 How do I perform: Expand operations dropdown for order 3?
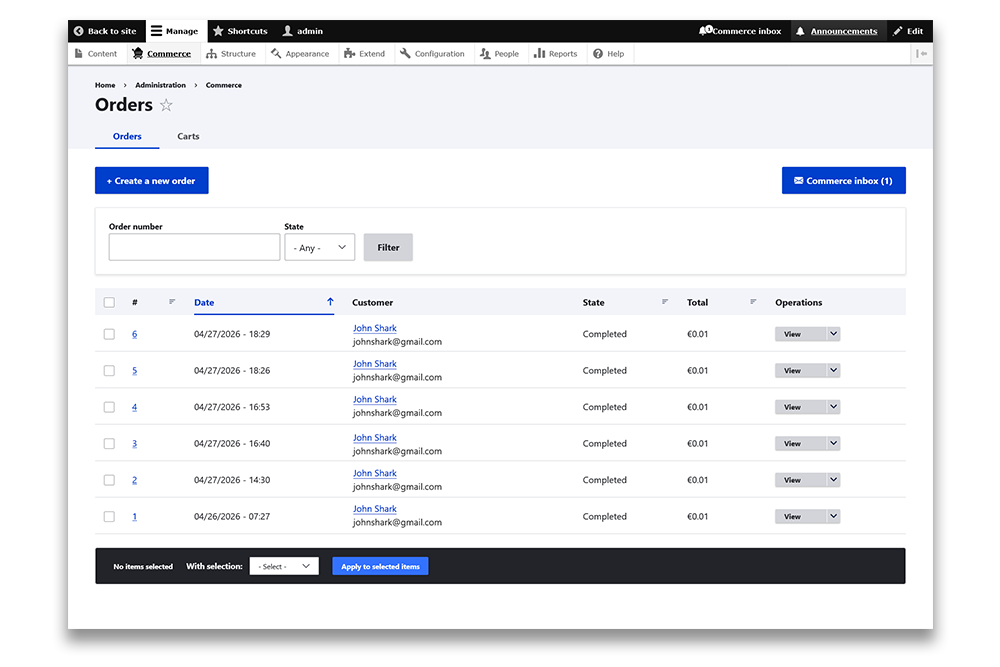(833, 443)
